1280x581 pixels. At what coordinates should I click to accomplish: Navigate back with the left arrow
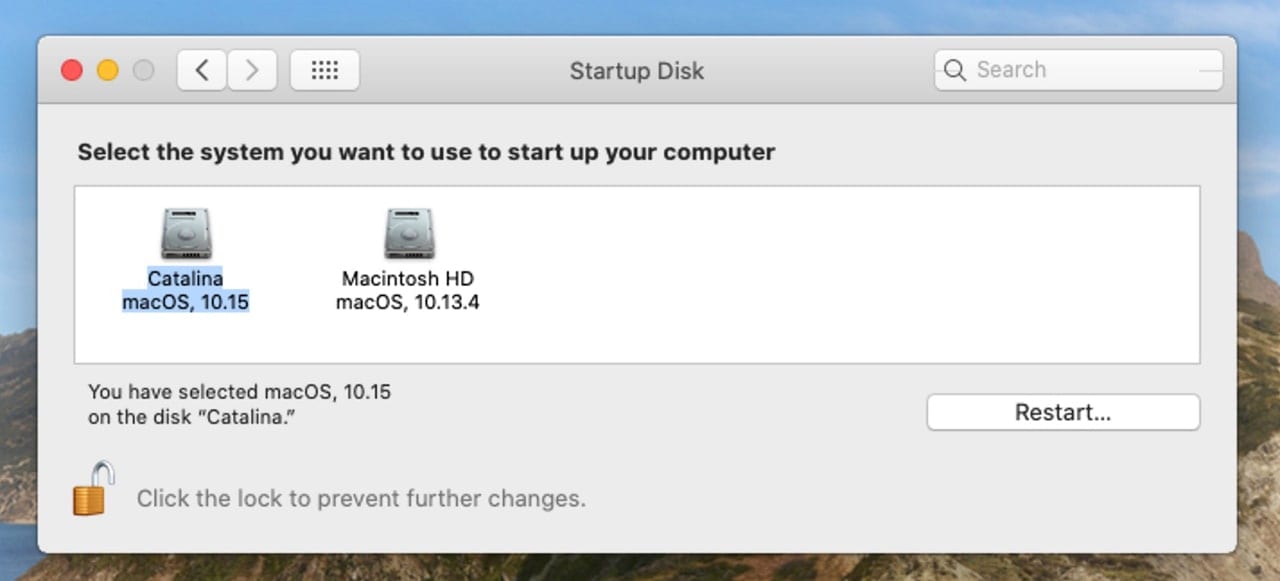tap(201, 70)
